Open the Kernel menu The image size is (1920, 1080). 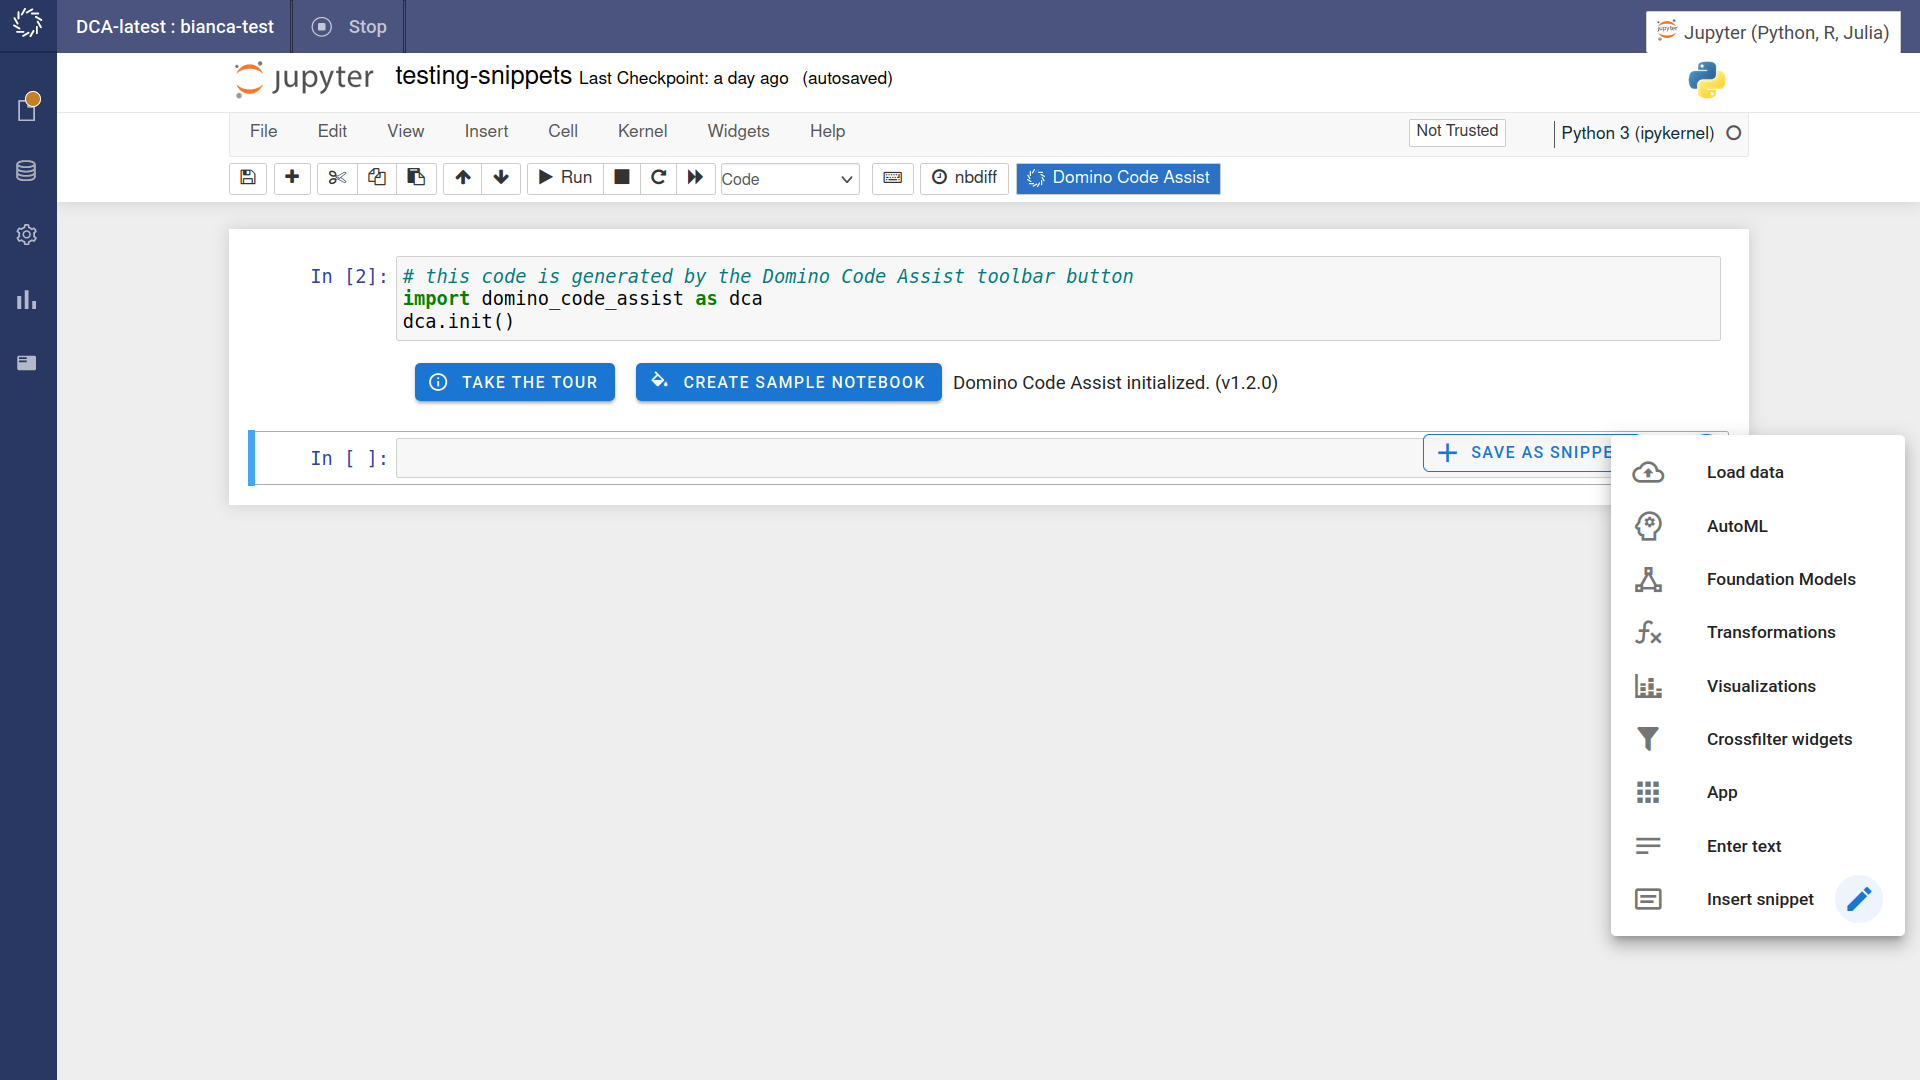click(642, 132)
